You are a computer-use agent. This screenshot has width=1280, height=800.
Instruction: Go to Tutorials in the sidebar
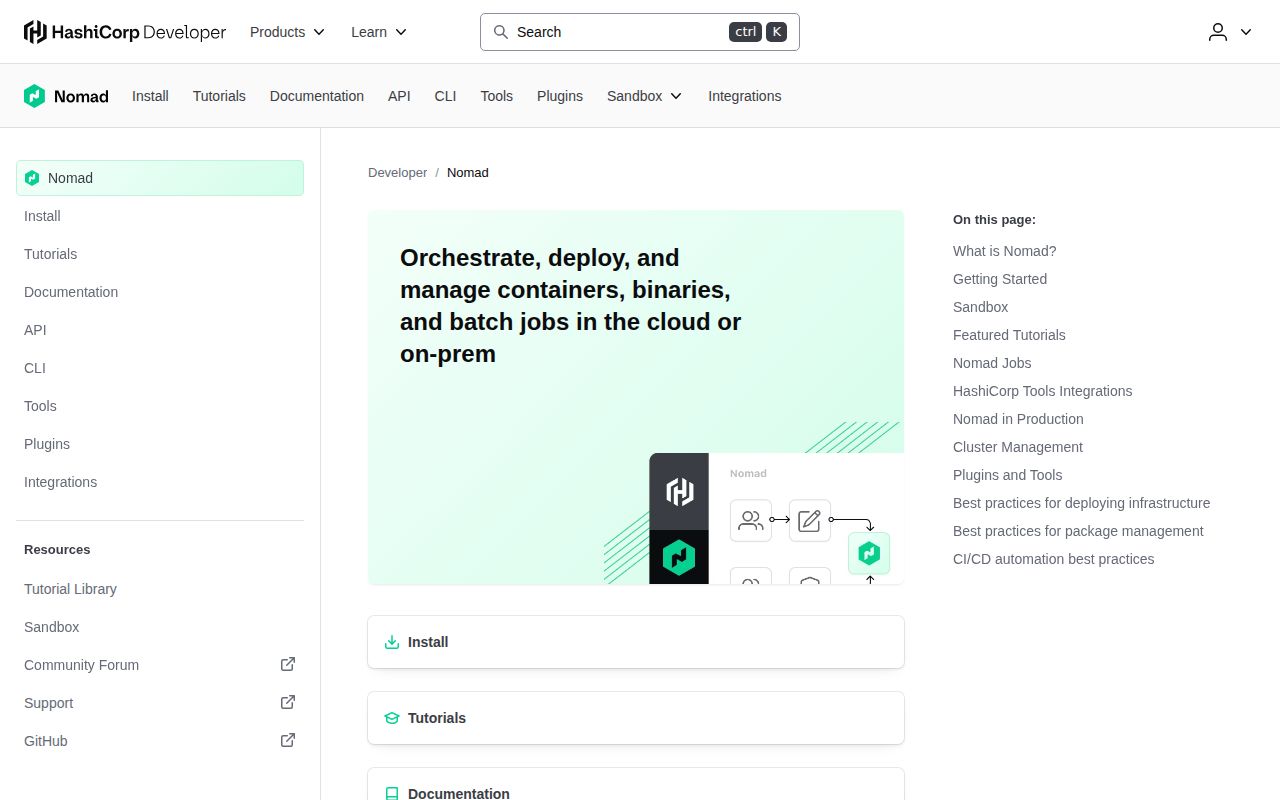point(160,254)
